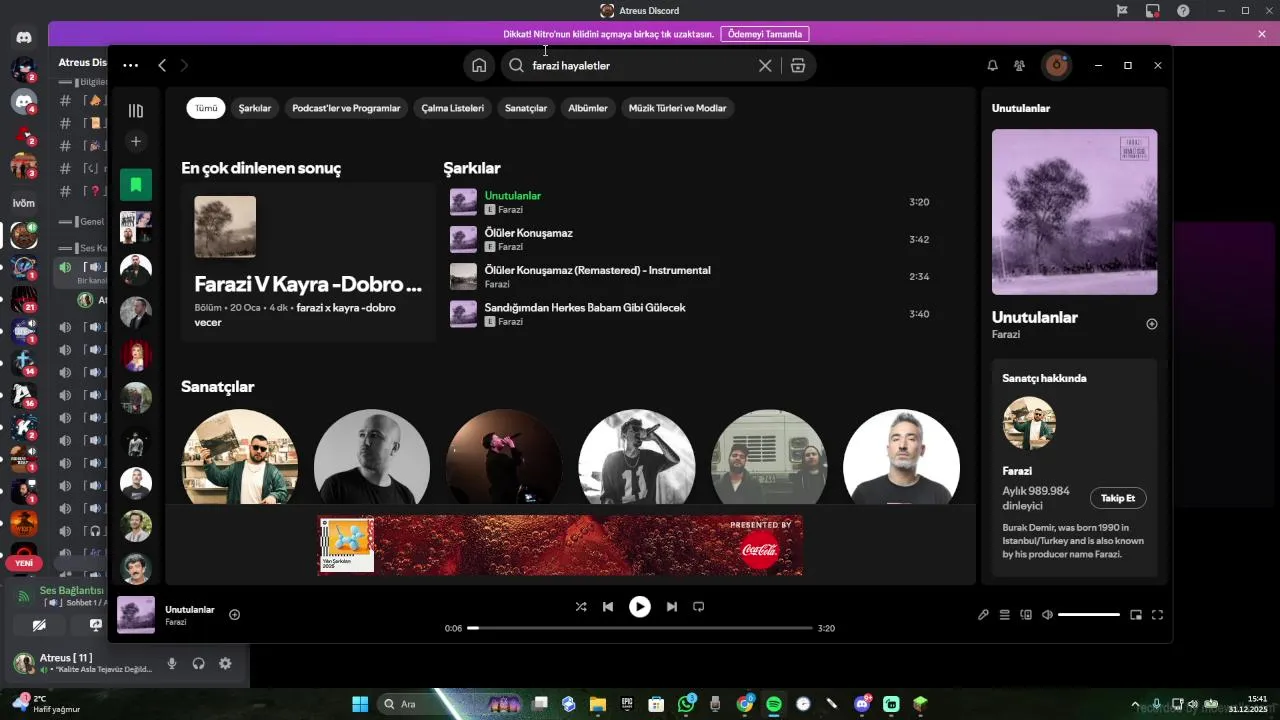Show lyrics with the microphone icon
The image size is (1280, 720).
pyautogui.click(x=983, y=615)
